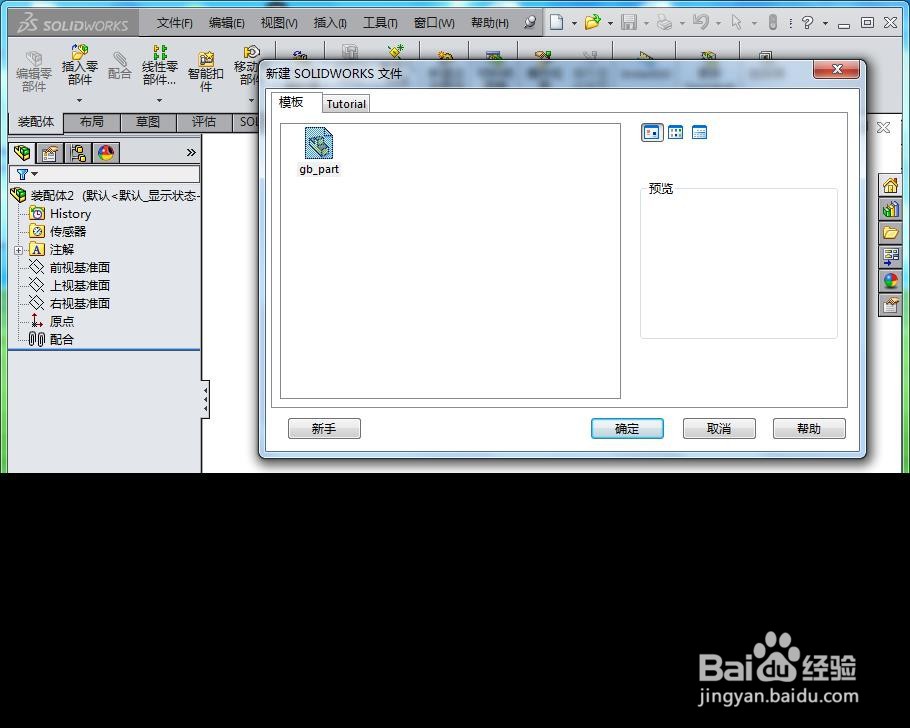Close the 新建 SOLIDWORKS 文件 dialog

836,69
